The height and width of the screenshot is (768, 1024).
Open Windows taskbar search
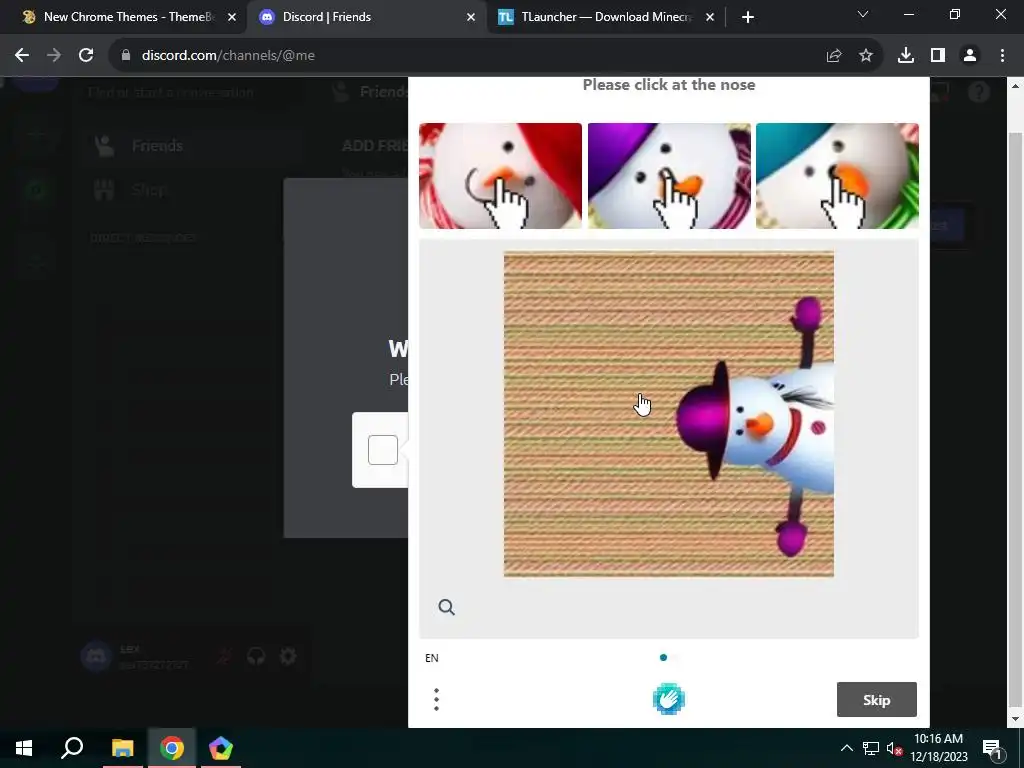pos(72,748)
